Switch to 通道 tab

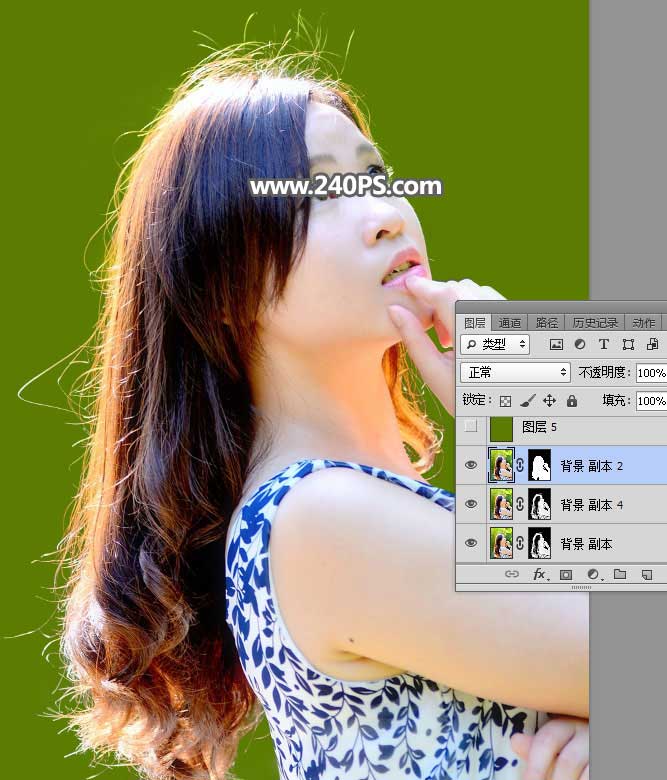coord(510,323)
